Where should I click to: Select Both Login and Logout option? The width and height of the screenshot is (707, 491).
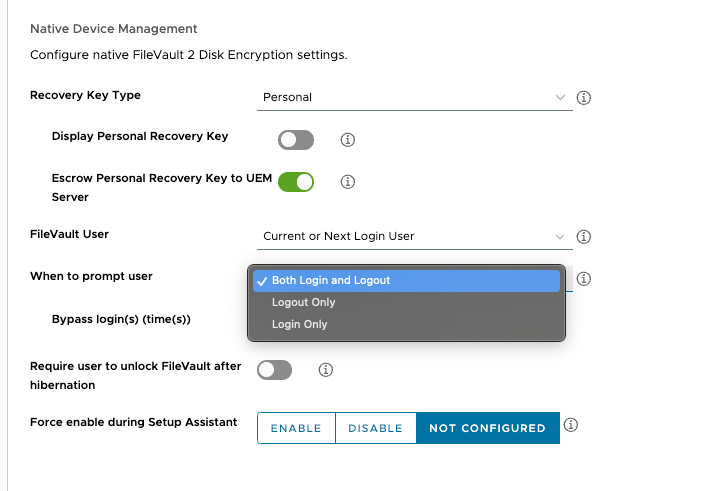point(406,280)
